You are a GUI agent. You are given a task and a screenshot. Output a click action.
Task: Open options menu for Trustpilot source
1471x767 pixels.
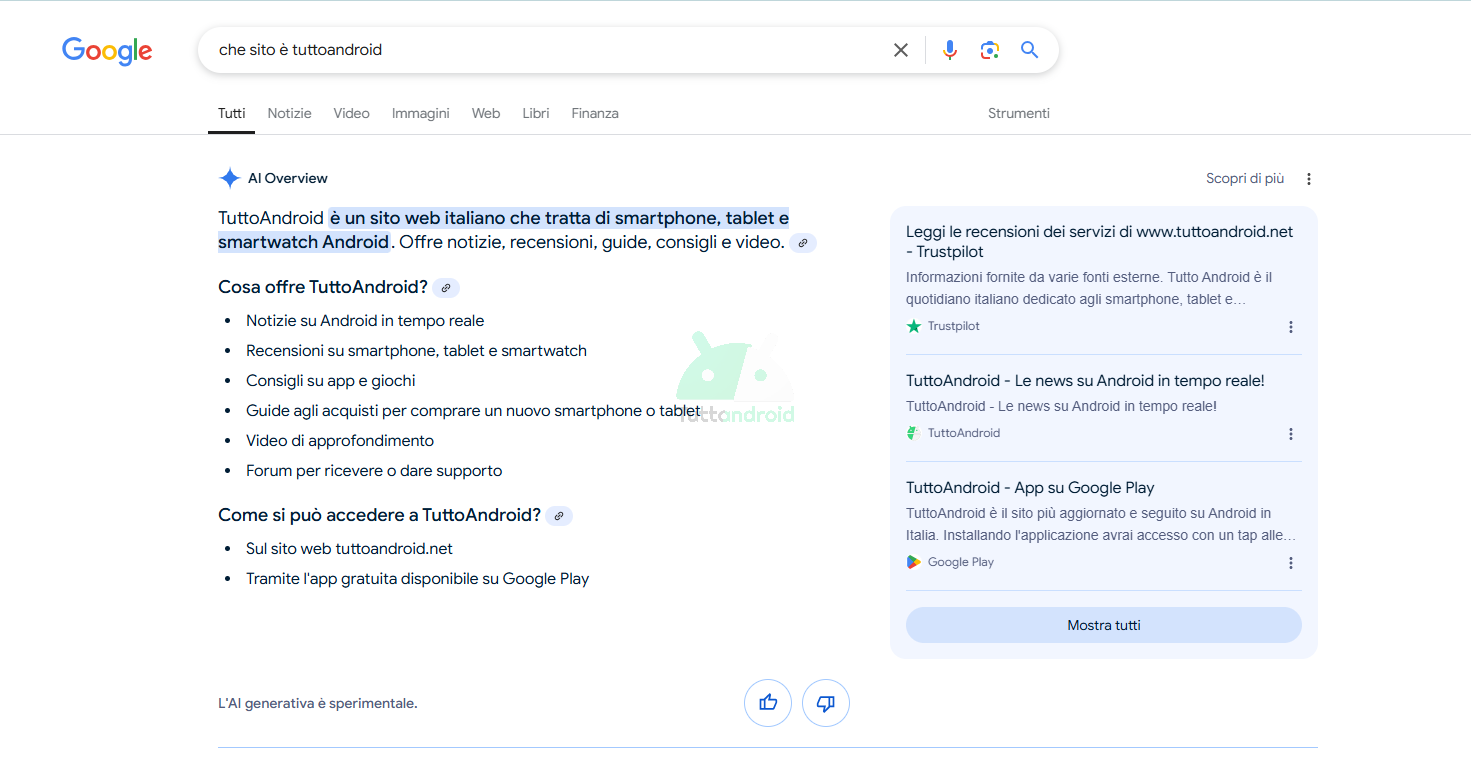pos(1291,327)
